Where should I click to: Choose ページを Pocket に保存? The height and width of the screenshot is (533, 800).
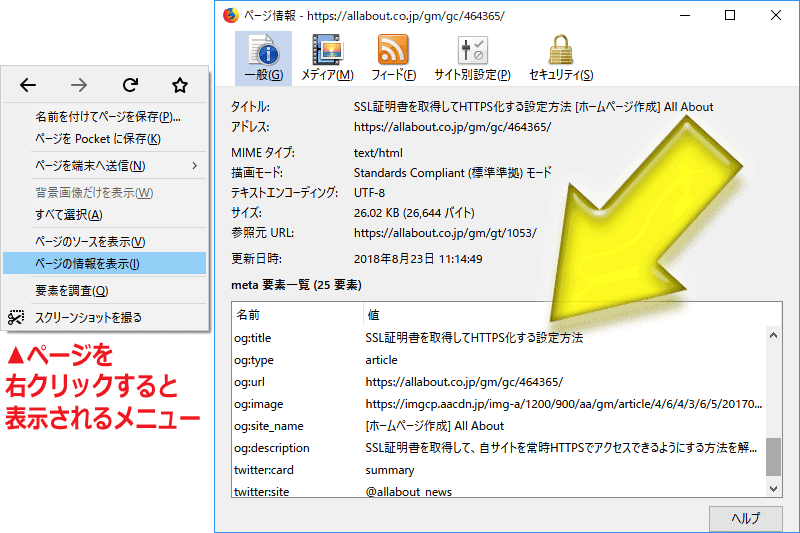(x=105, y=139)
